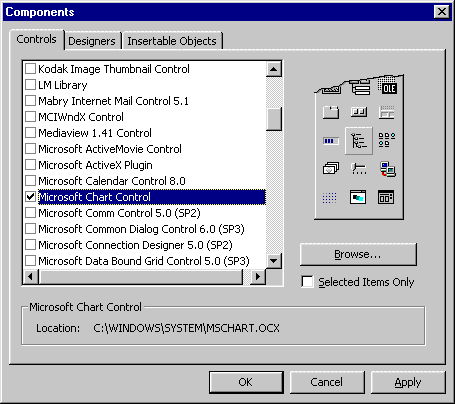Image resolution: width=455 pixels, height=404 pixels.
Task: Enable Selected Items Only checkbox
Action: pos(307,282)
